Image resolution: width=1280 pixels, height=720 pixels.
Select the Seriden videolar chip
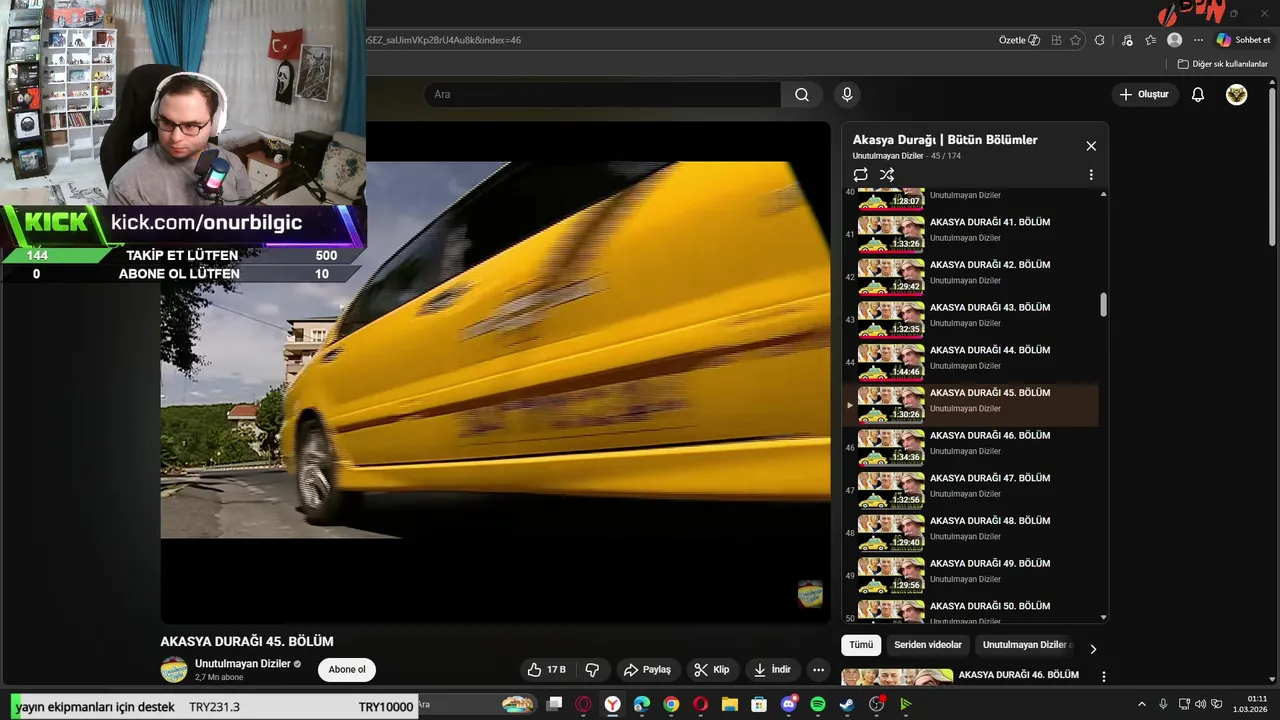pyautogui.click(x=928, y=645)
